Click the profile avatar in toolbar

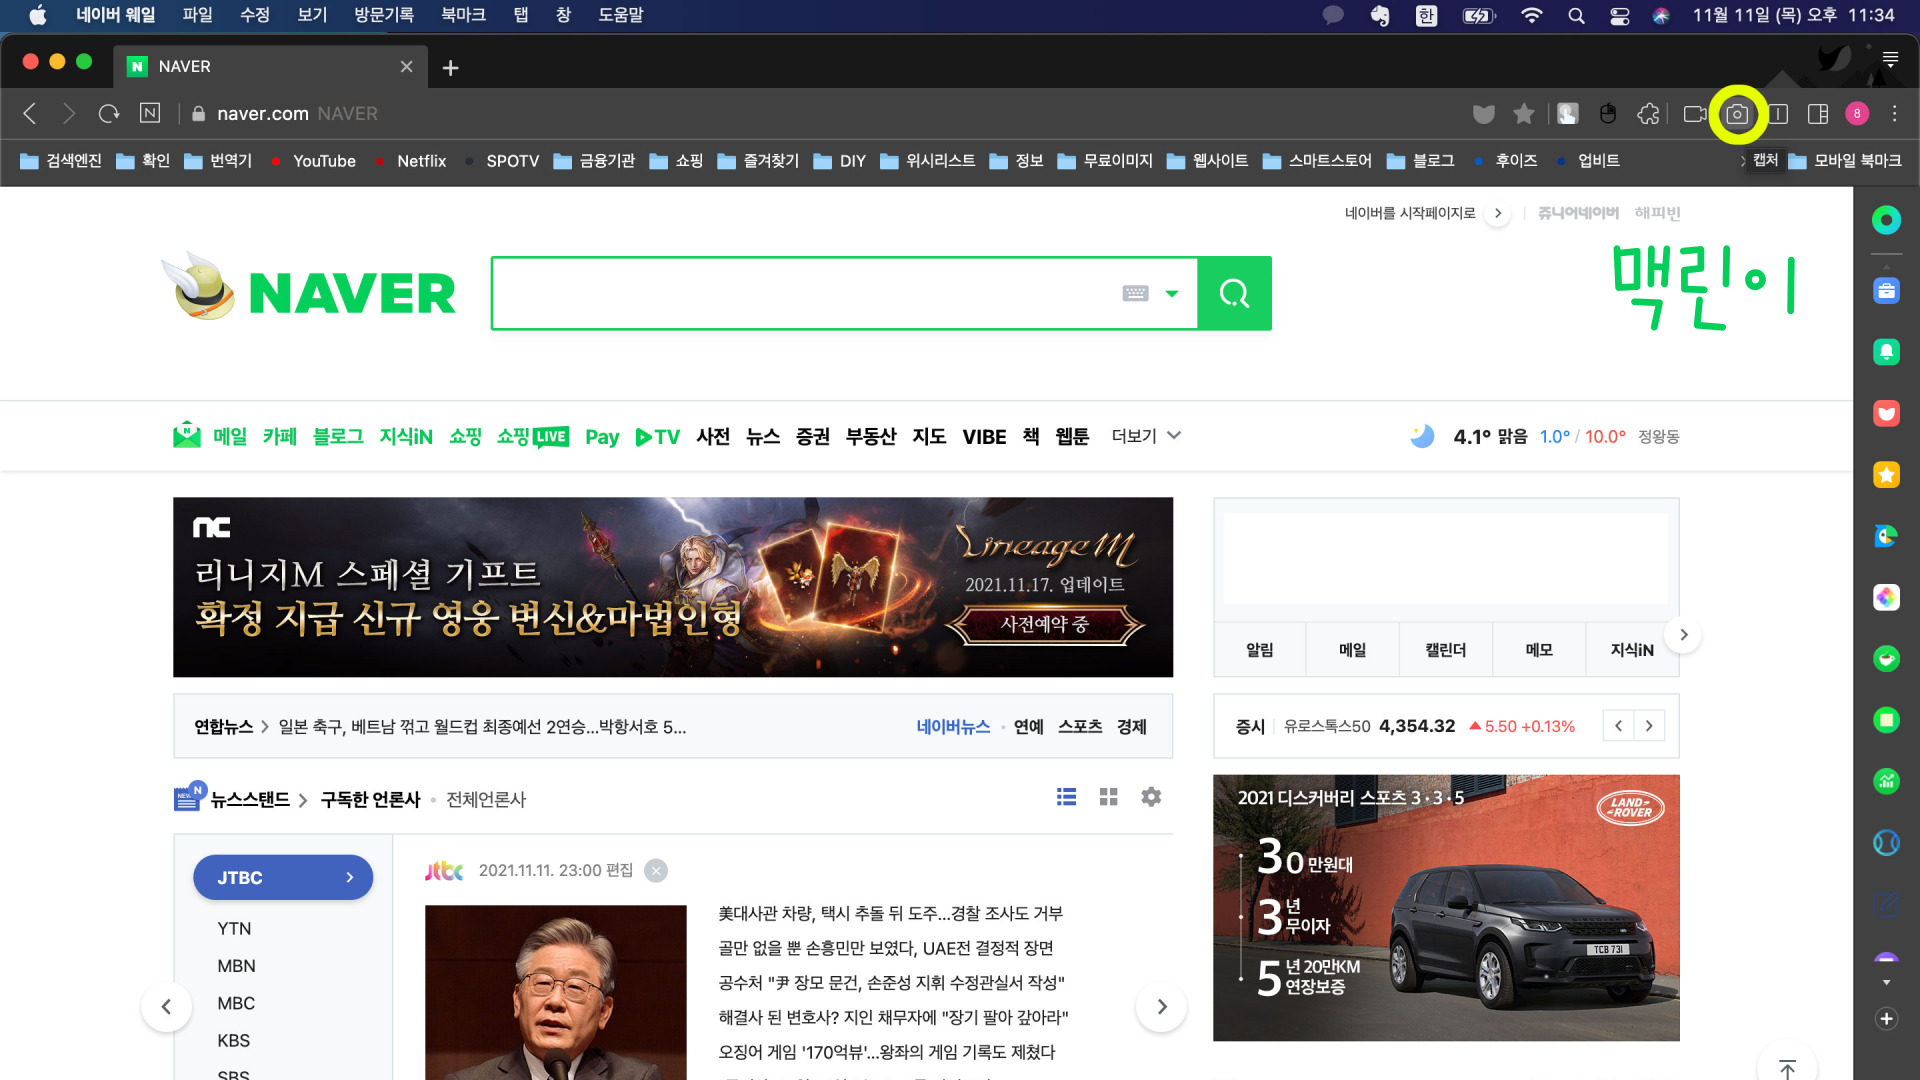[x=1857, y=114]
